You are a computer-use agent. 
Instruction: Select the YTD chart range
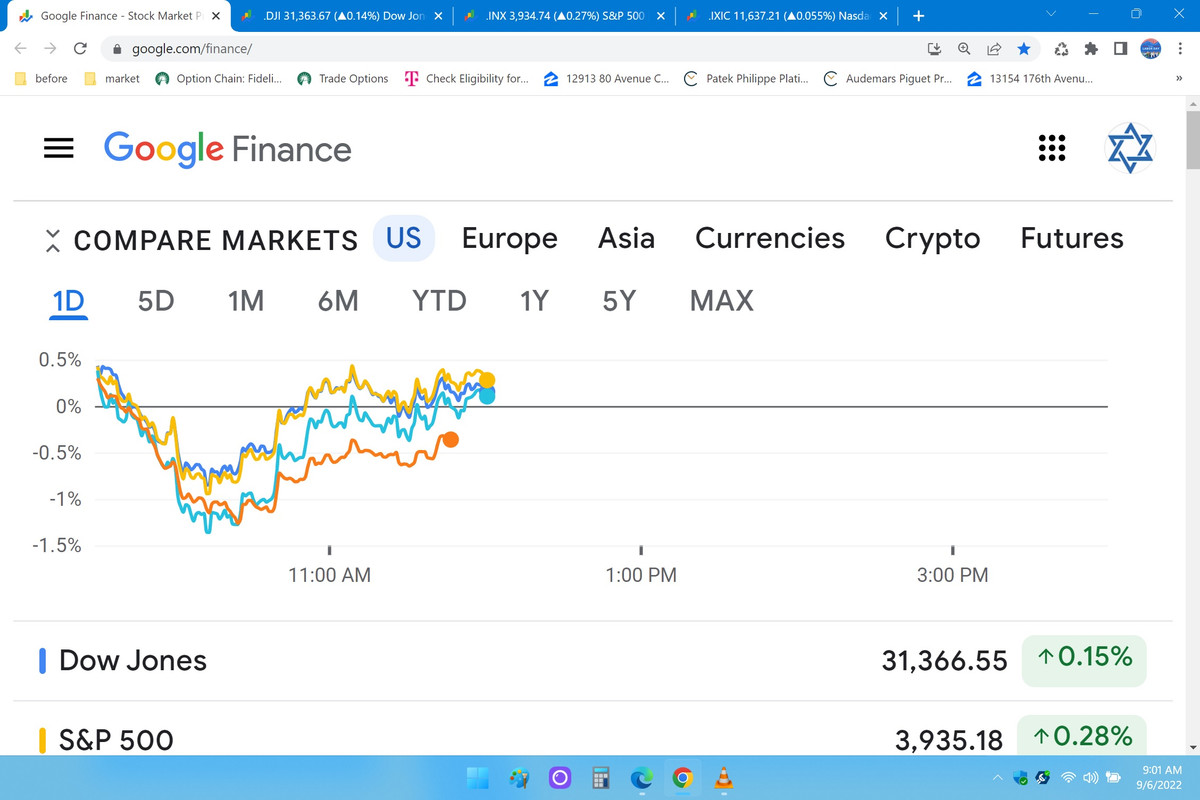coord(439,300)
